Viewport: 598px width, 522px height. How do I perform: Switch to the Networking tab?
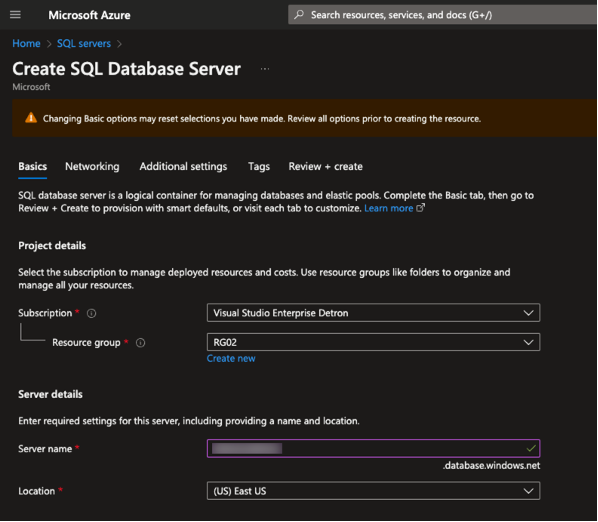92,167
